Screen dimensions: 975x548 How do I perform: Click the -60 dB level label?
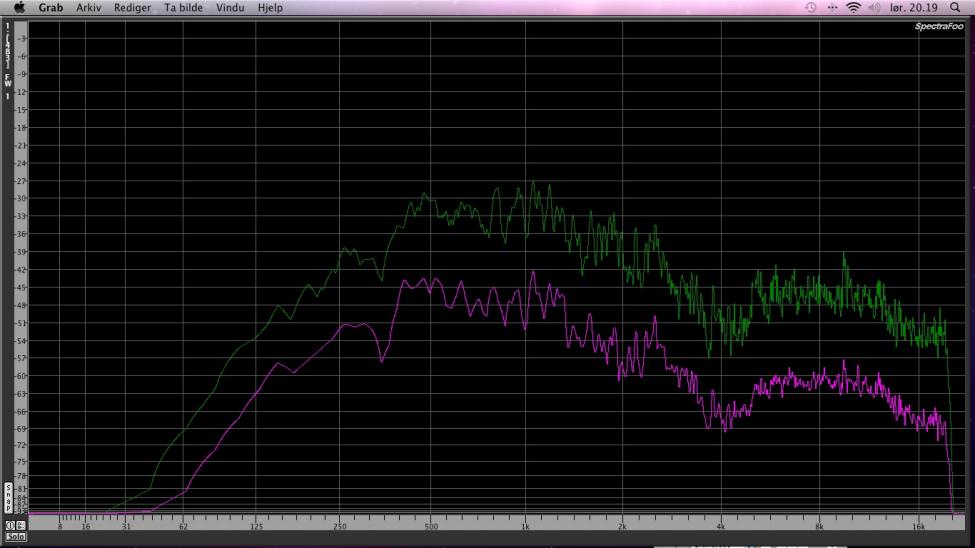pyautogui.click(x=22, y=376)
